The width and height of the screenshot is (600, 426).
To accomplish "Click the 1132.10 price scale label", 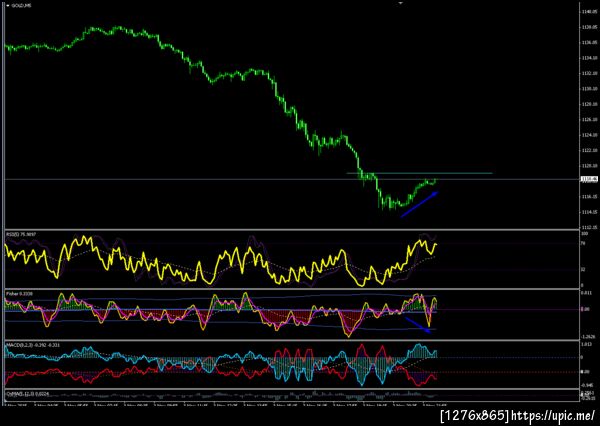I will point(589,73).
